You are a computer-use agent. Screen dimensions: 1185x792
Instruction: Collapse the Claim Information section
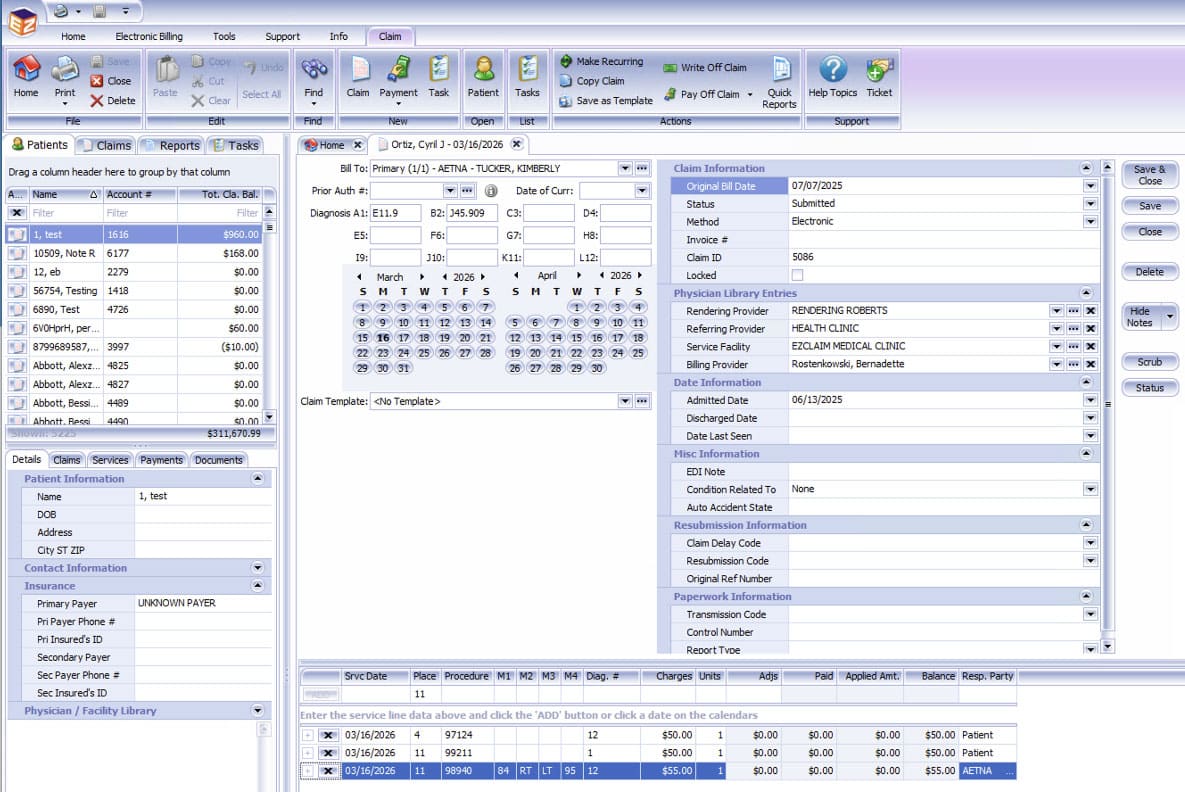[x=1086, y=169]
